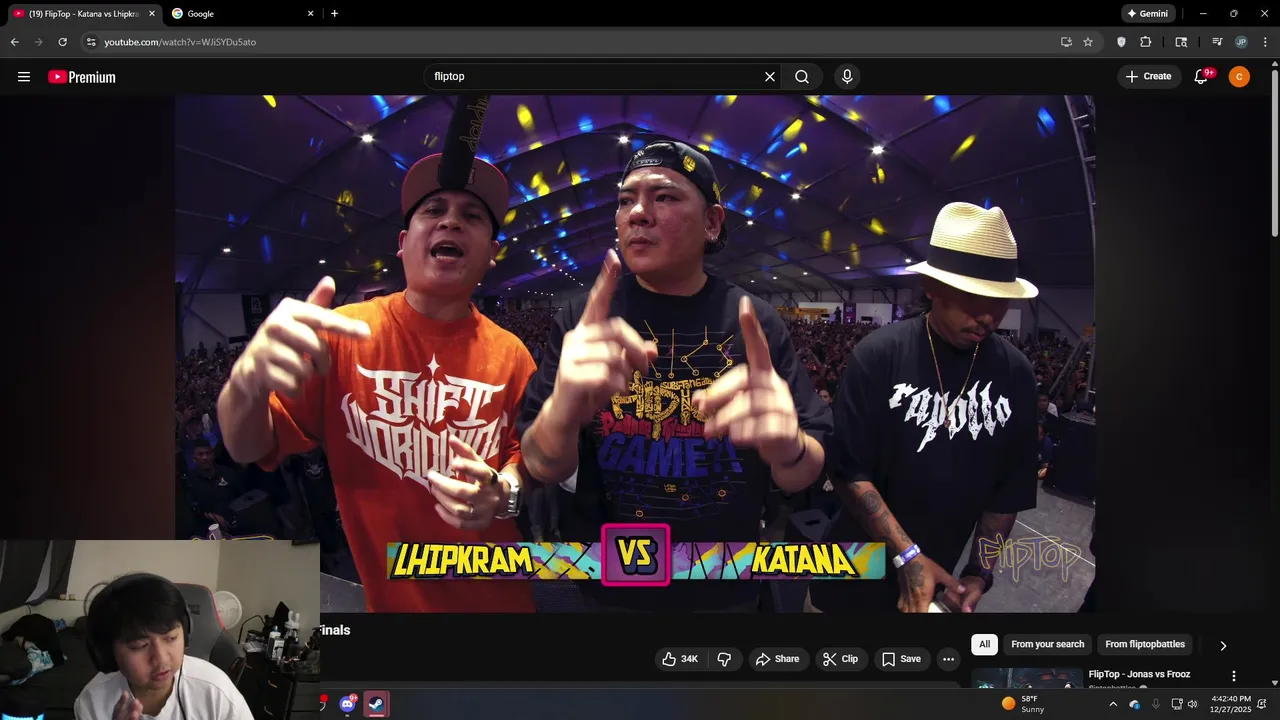Select From fliptopbattles chip

(1145, 645)
